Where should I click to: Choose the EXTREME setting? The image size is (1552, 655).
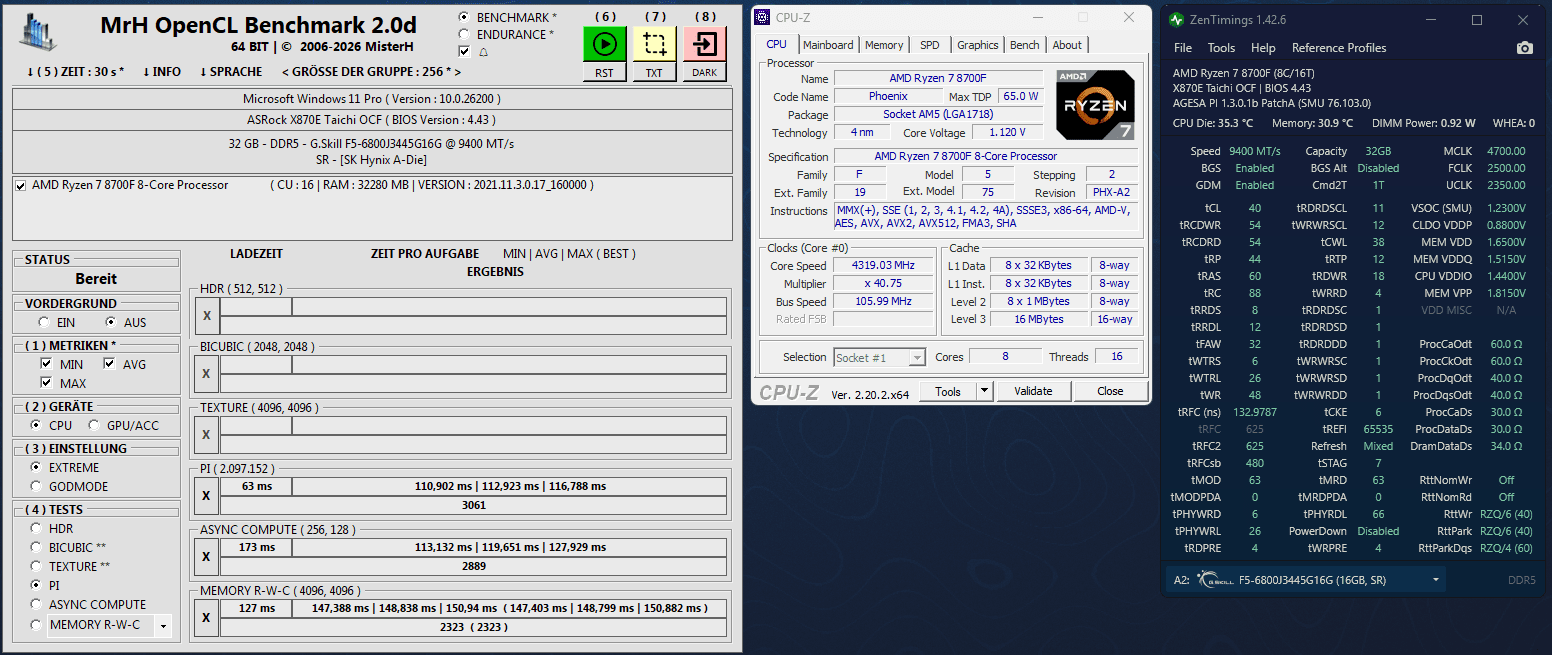[36, 467]
